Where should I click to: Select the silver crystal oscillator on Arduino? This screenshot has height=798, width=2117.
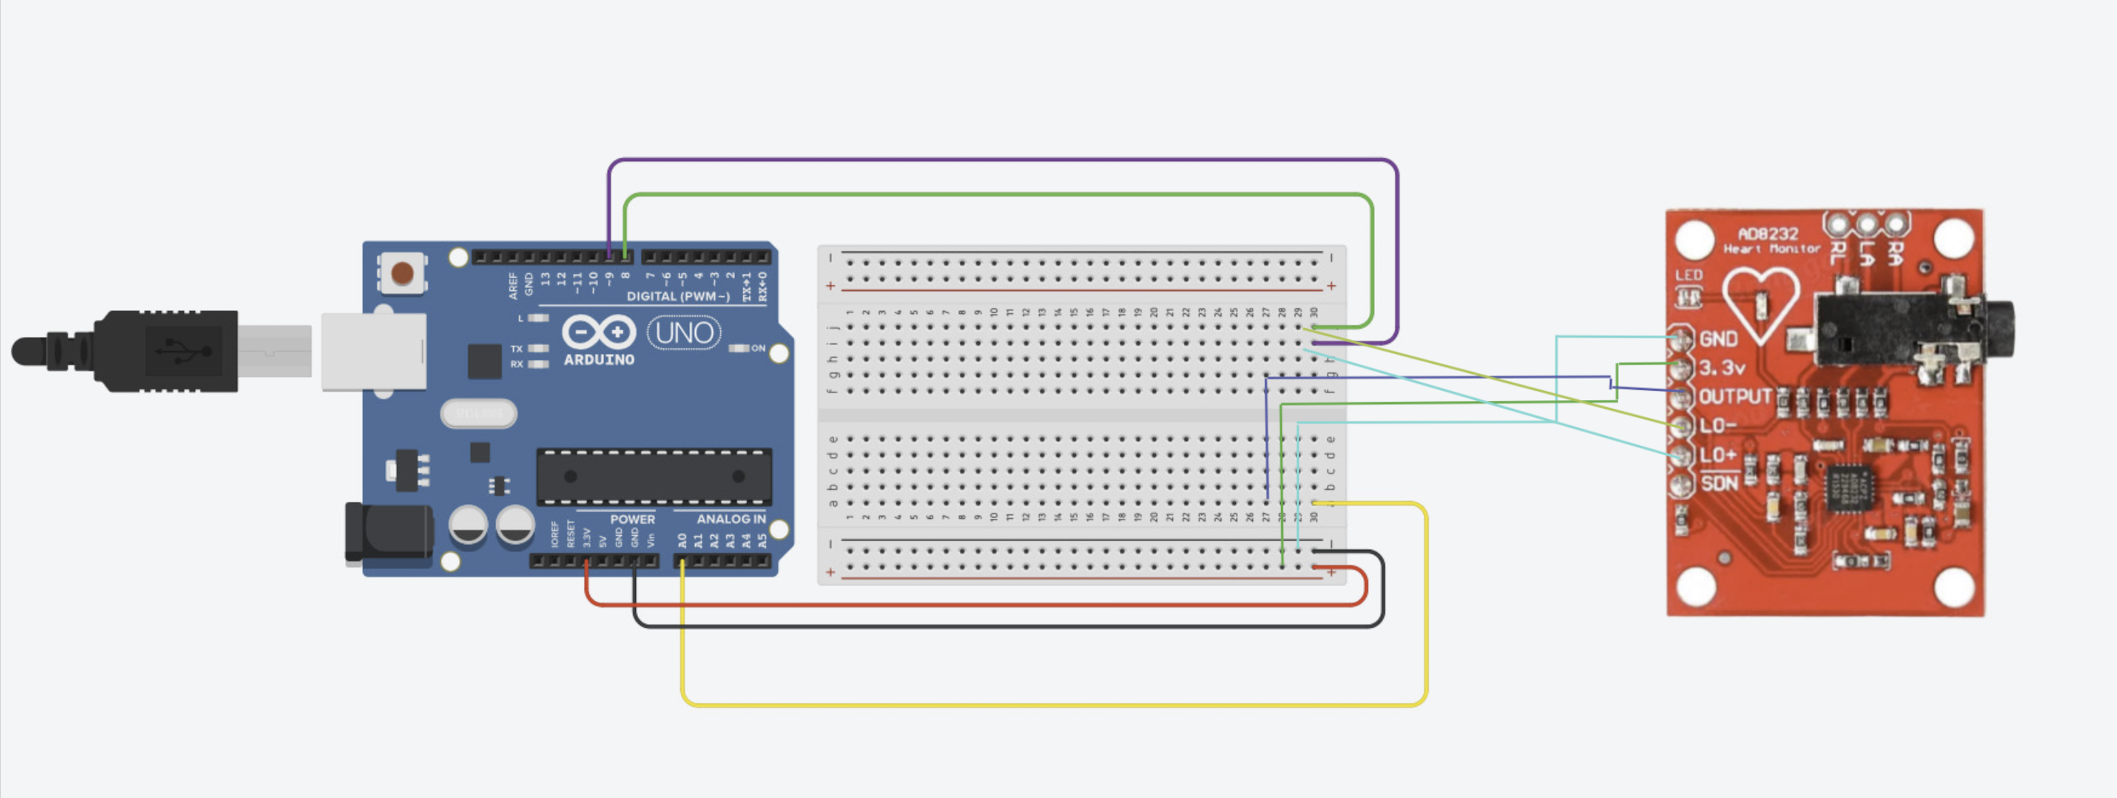click(x=478, y=412)
